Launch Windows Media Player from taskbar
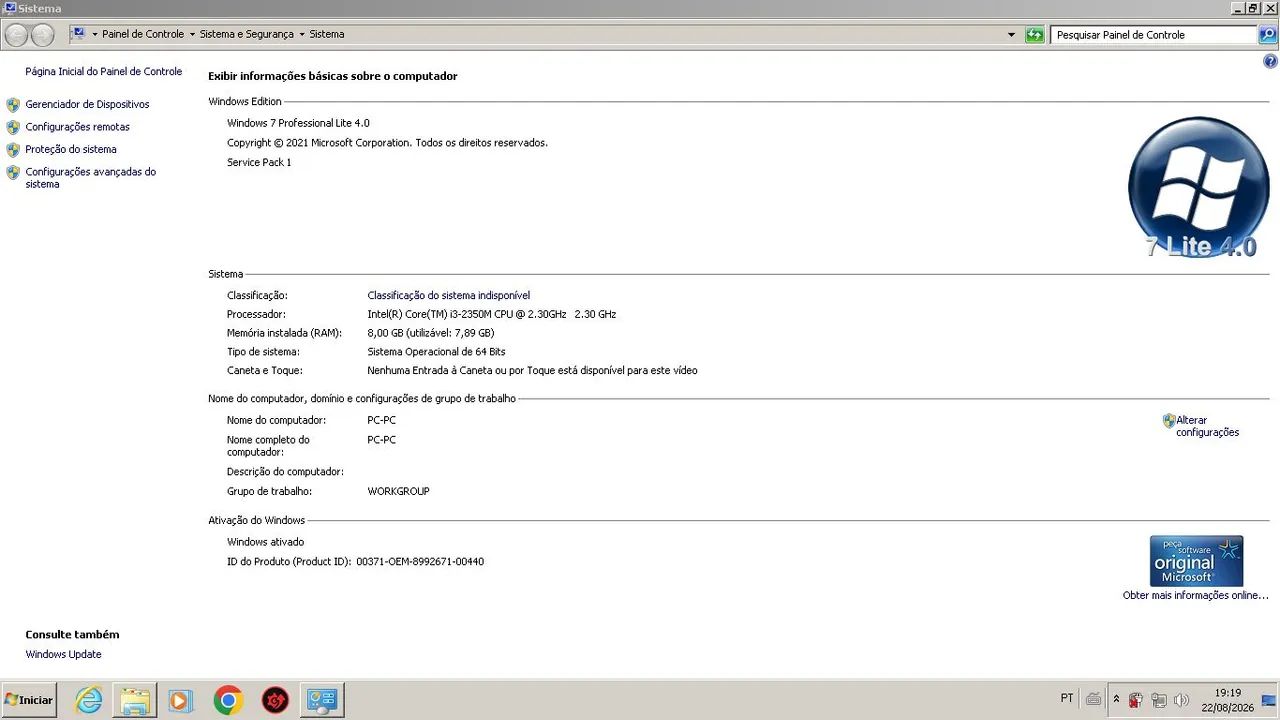 pyautogui.click(x=180, y=700)
